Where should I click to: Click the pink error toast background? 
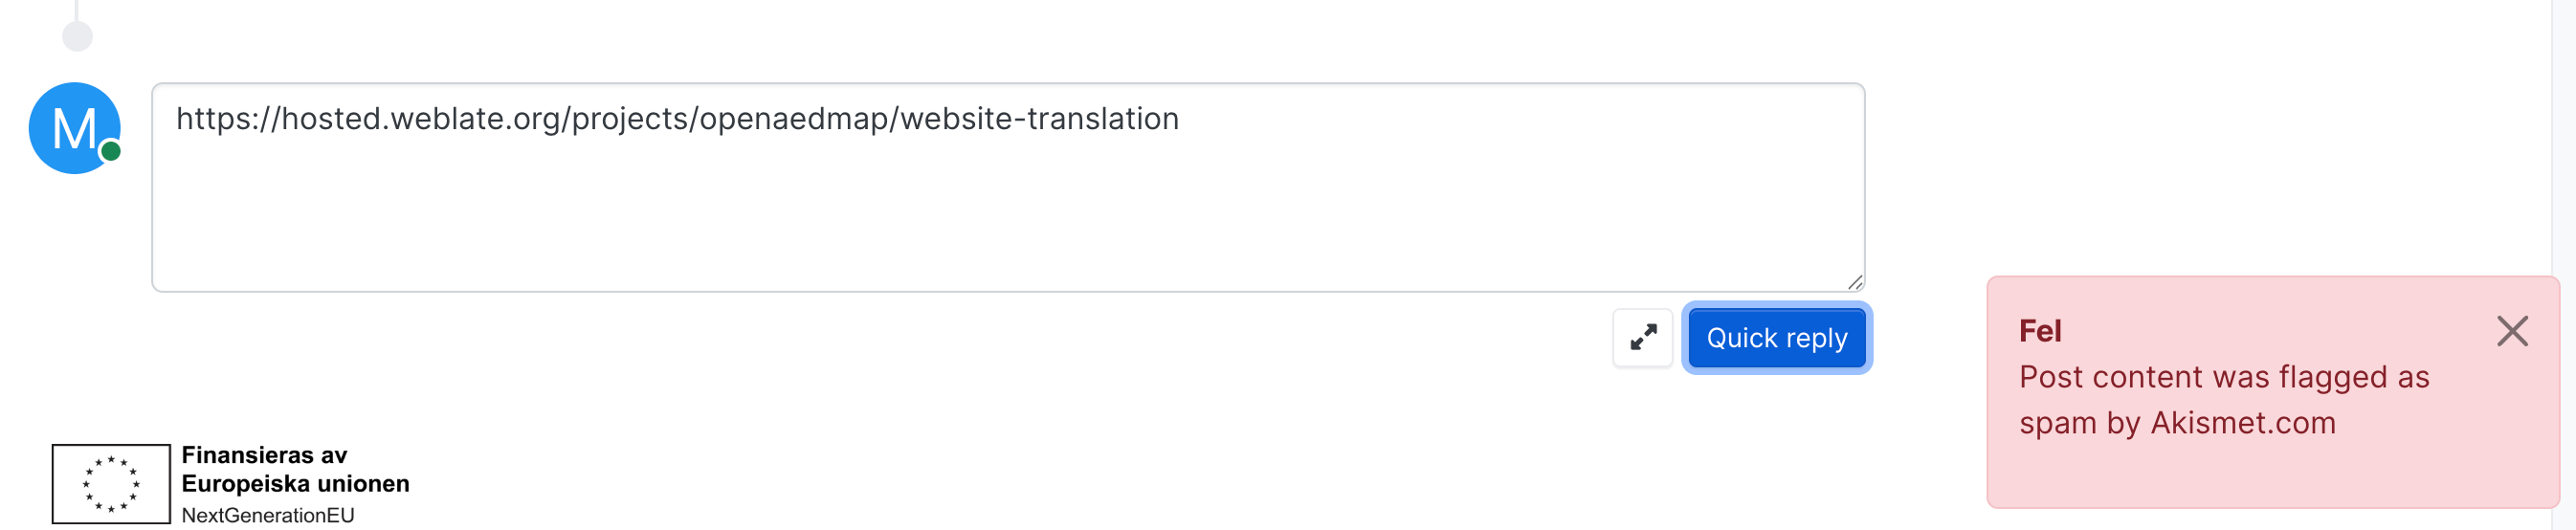click(x=2270, y=475)
